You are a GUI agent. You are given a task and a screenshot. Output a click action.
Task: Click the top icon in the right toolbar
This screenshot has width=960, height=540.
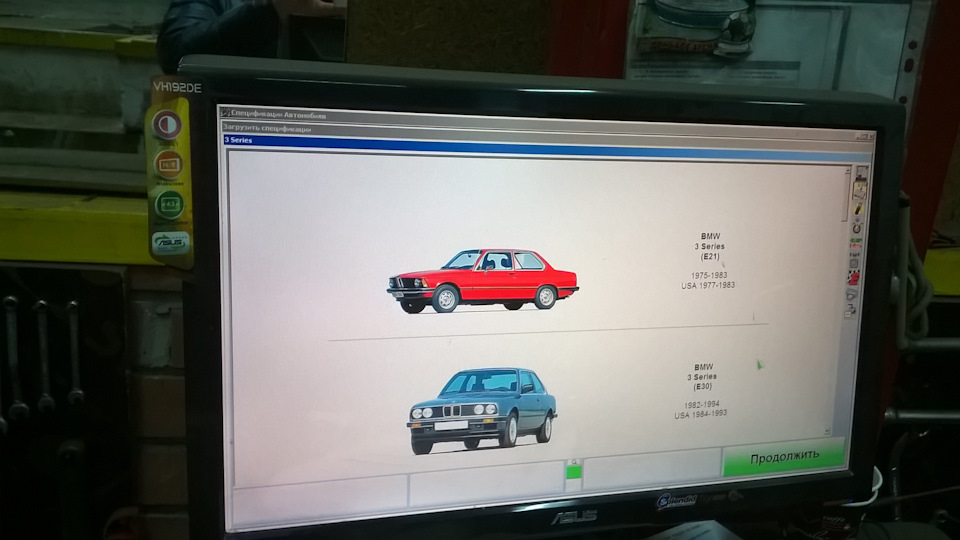[x=862, y=171]
